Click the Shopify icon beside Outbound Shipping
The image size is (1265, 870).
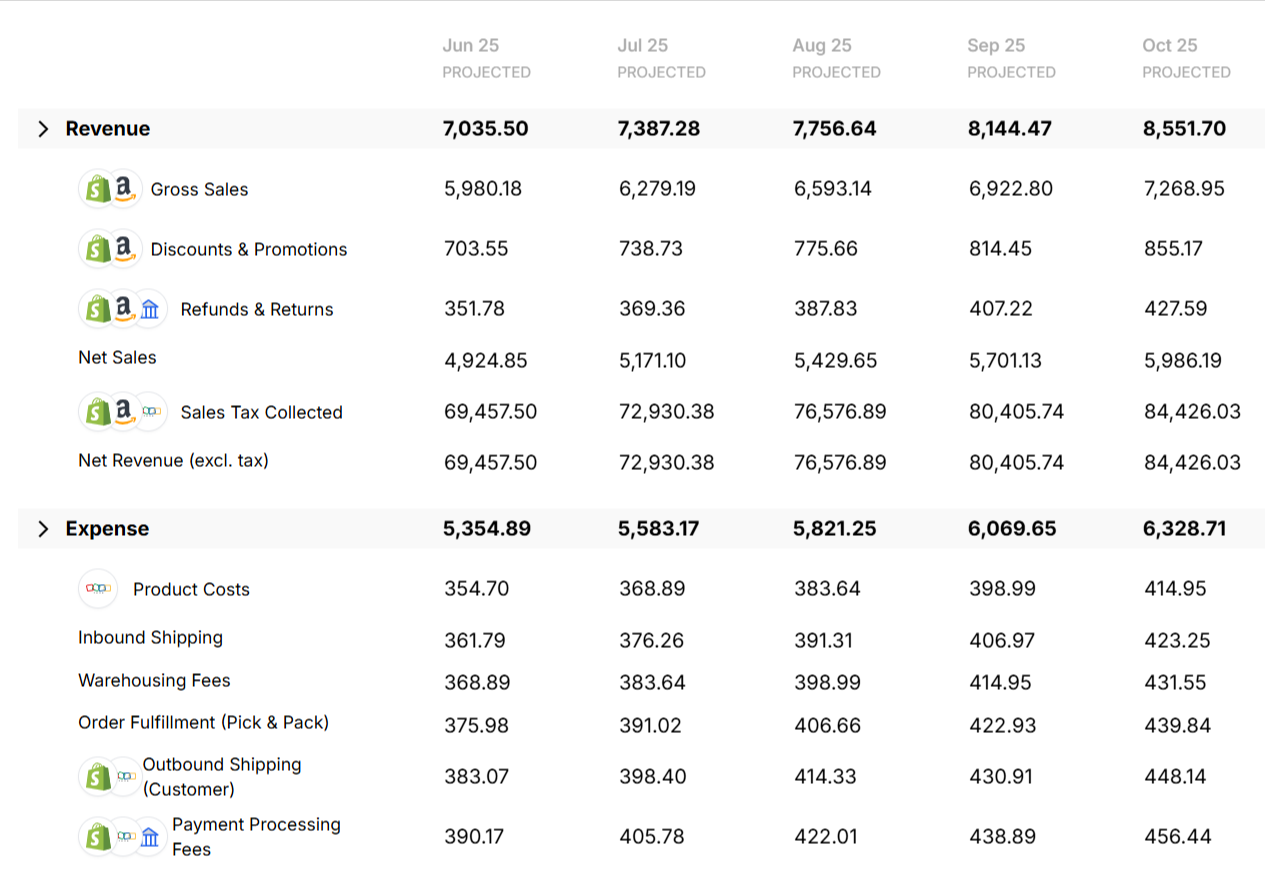point(97,777)
